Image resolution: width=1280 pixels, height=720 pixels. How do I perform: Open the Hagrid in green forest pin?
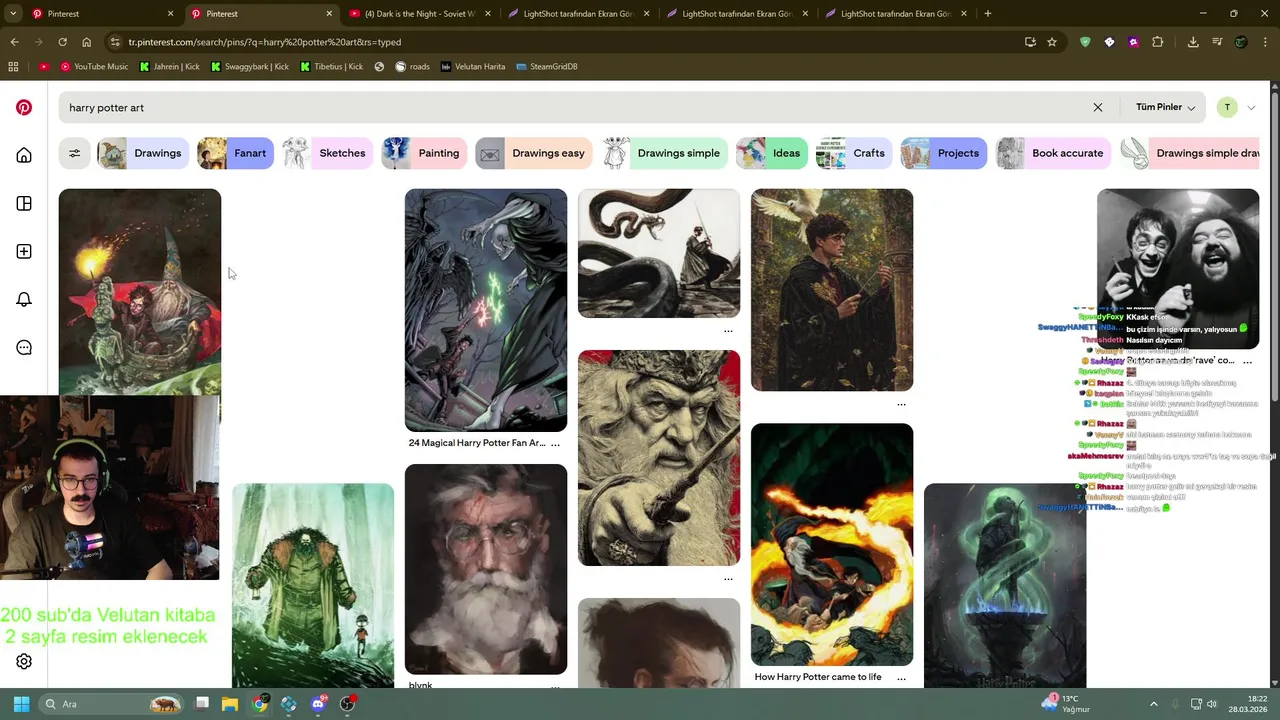pyautogui.click(x=313, y=585)
